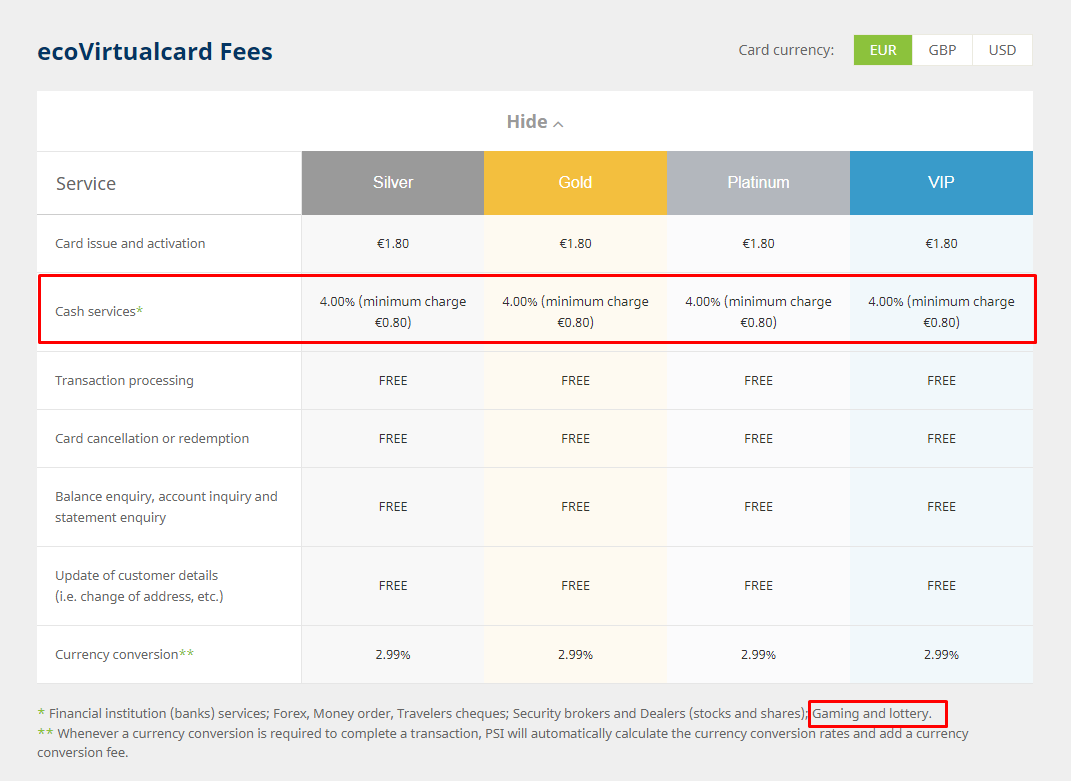Click Gold card issue fee €1.80
This screenshot has width=1071, height=781.
pos(575,243)
